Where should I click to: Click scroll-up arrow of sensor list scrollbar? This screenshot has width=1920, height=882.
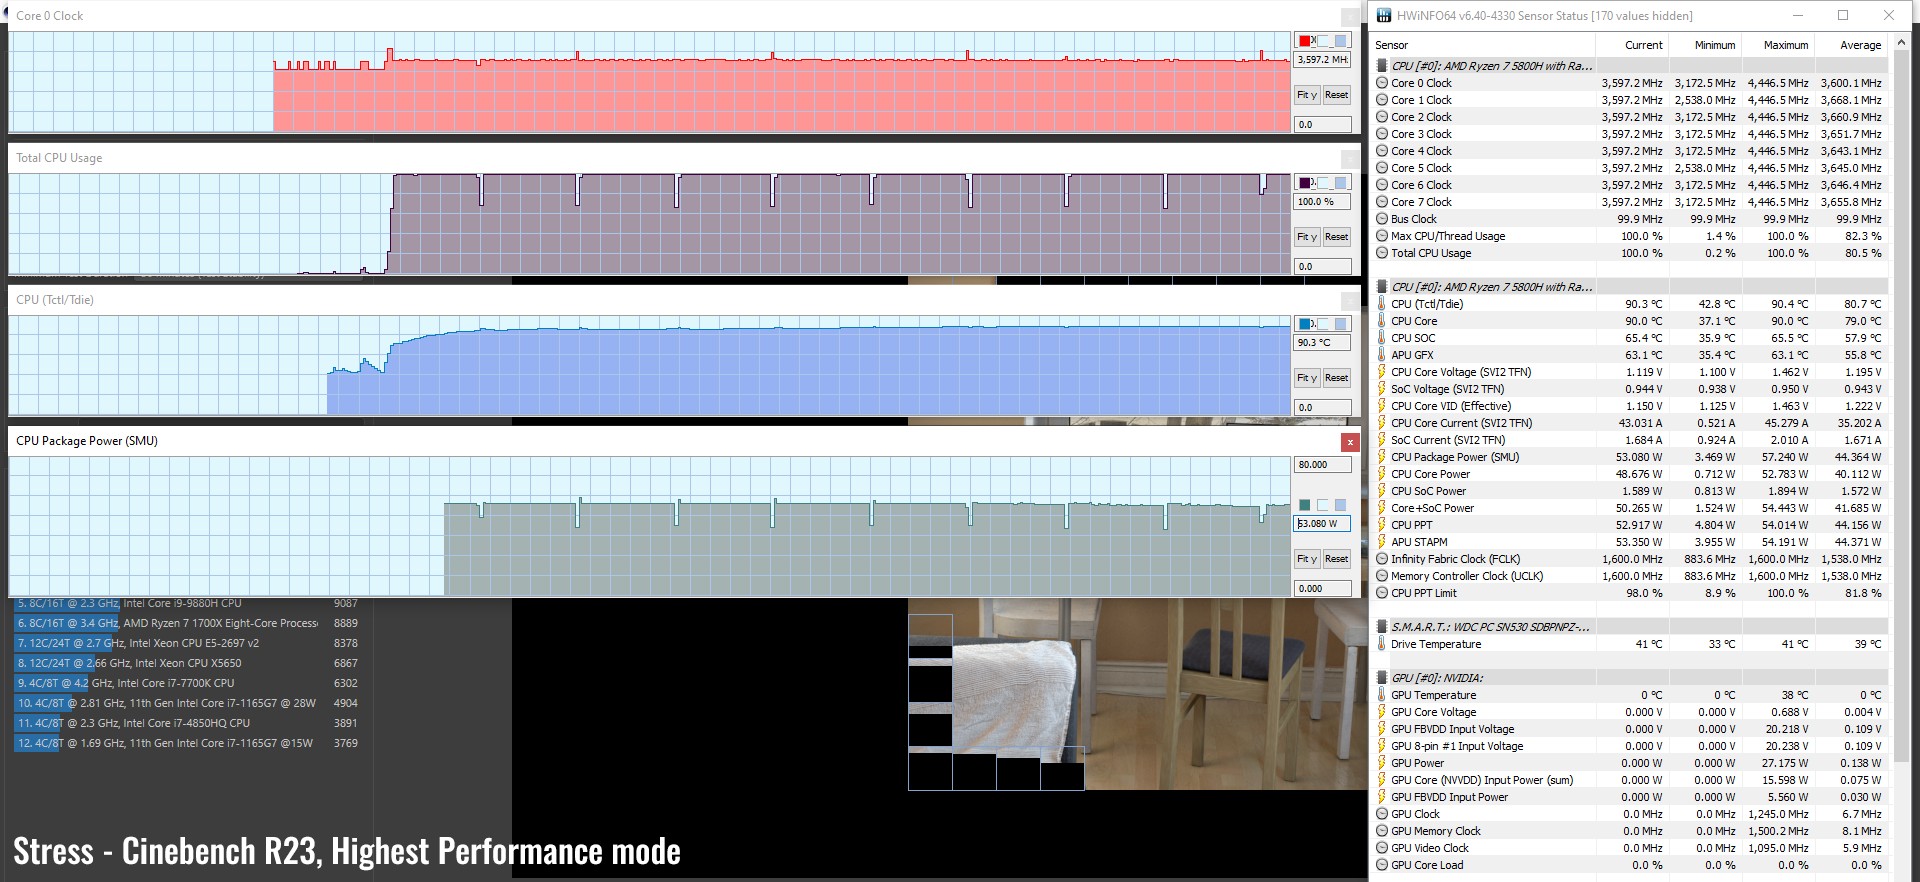1901,43
